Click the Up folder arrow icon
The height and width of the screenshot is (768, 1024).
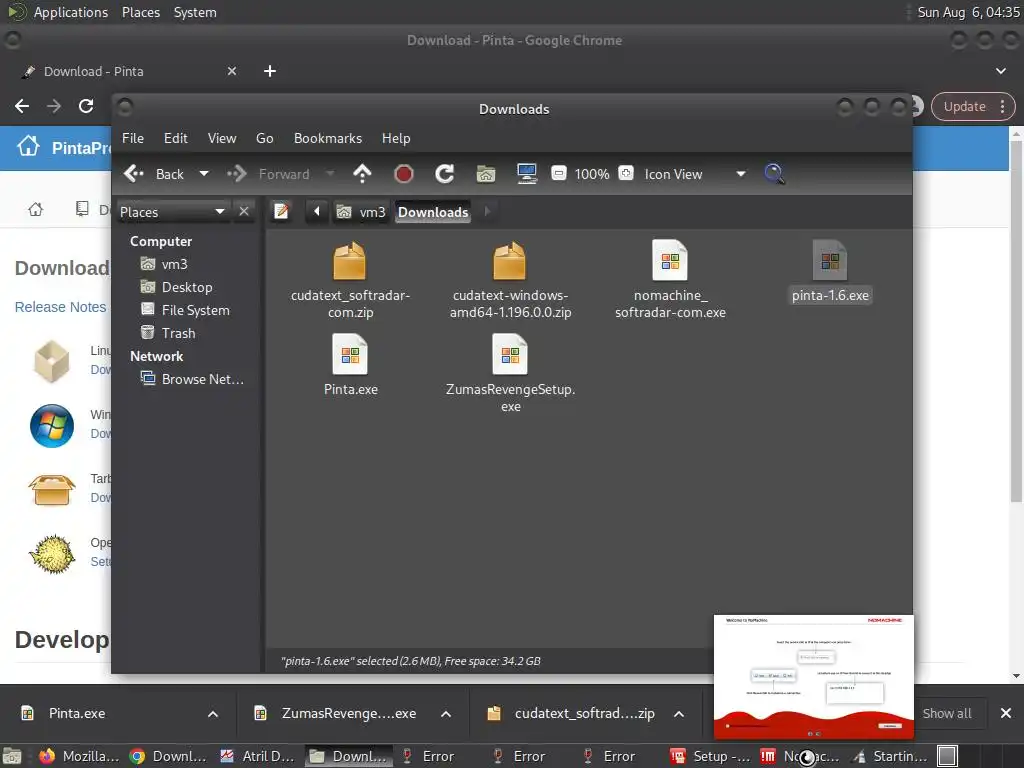(362, 174)
